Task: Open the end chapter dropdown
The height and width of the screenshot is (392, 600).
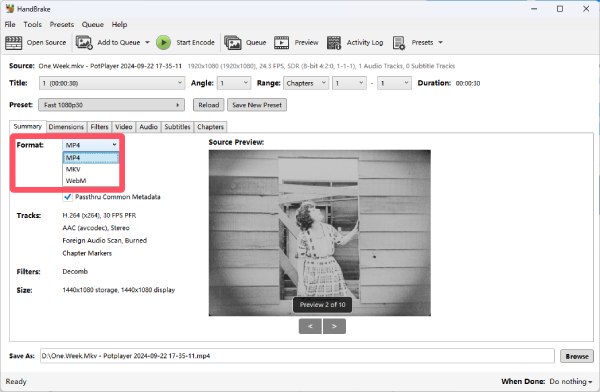Action: tap(394, 83)
